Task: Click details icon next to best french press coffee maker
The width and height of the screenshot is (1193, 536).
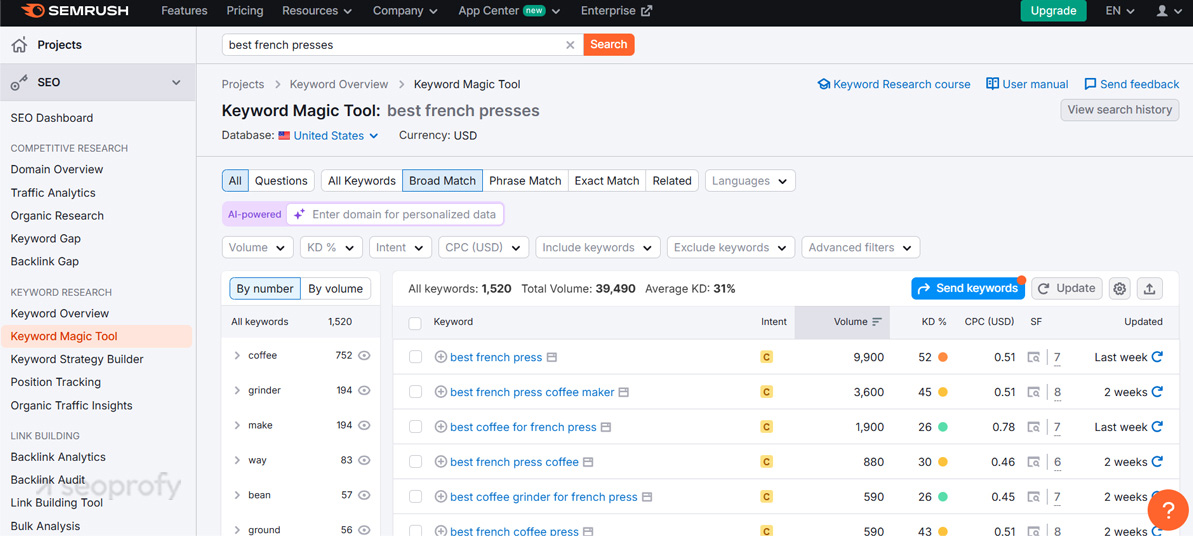Action: click(624, 392)
